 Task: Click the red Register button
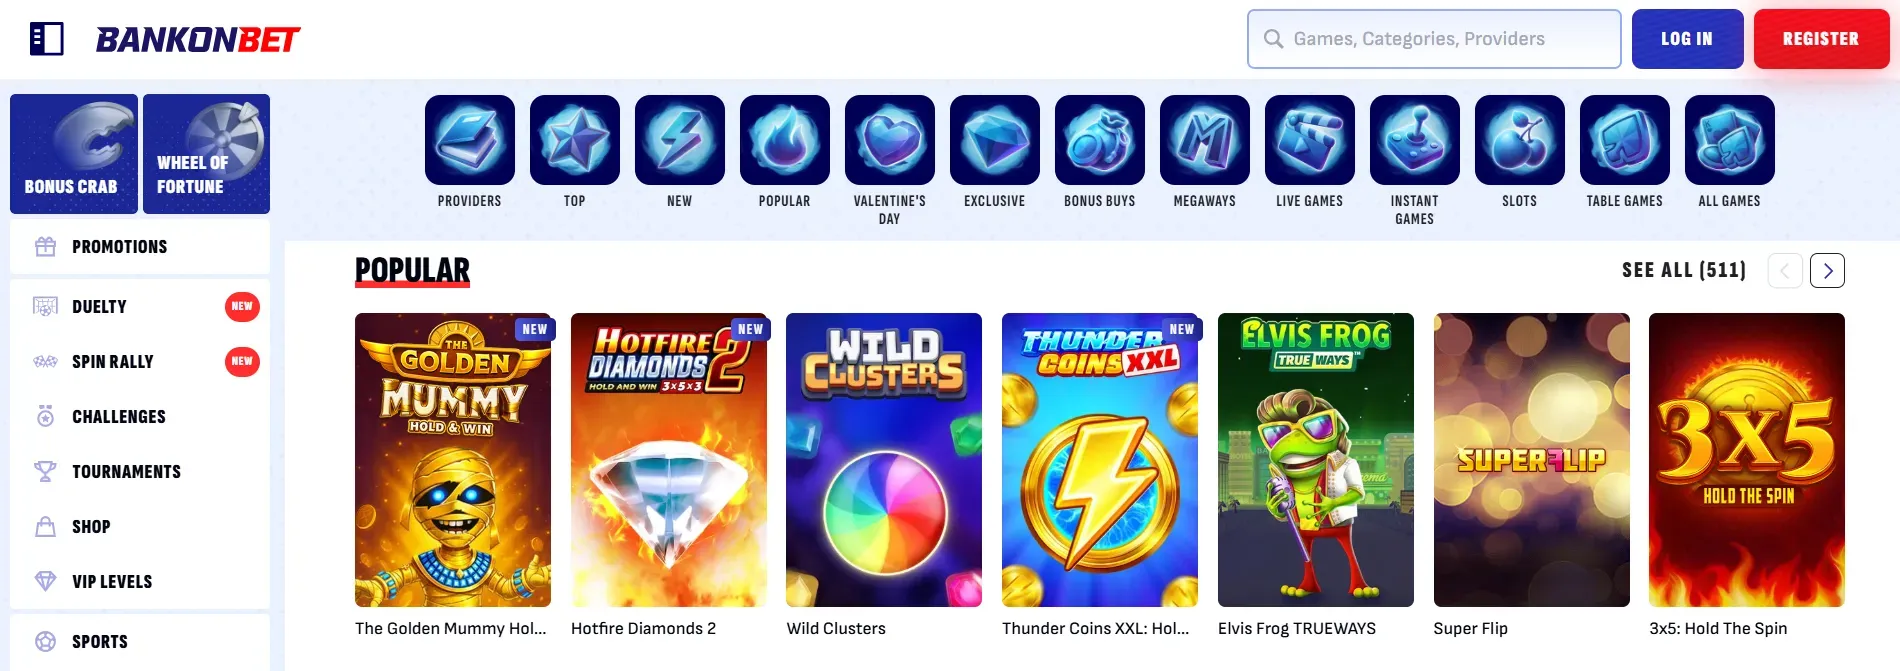point(1821,39)
